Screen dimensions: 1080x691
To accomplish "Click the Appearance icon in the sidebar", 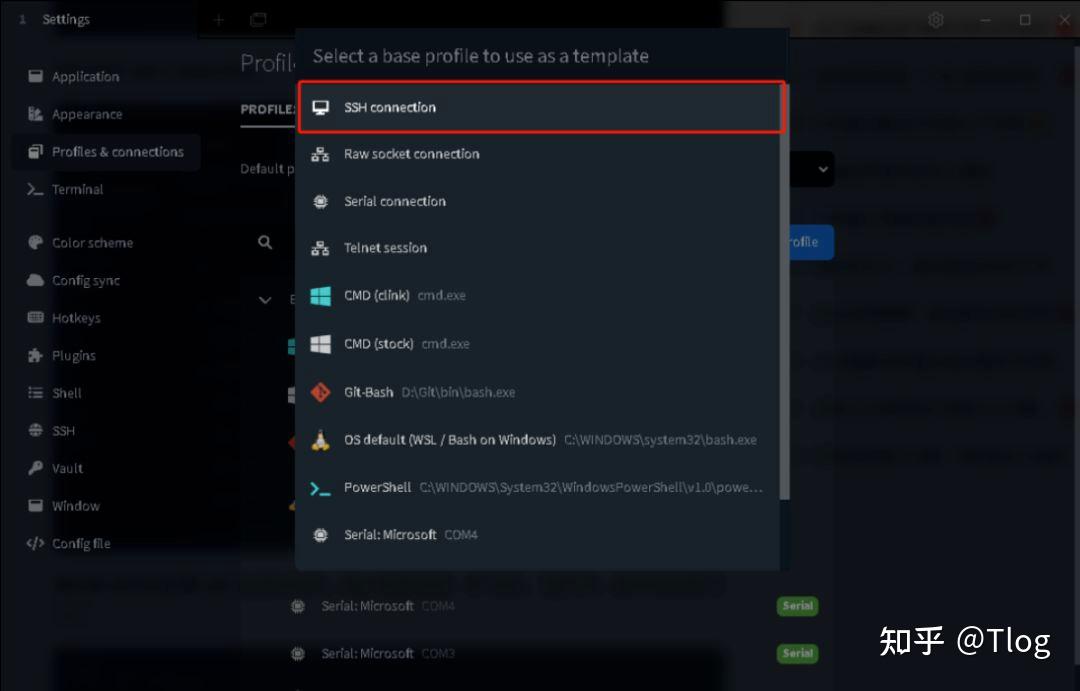I will pyautogui.click(x=35, y=114).
